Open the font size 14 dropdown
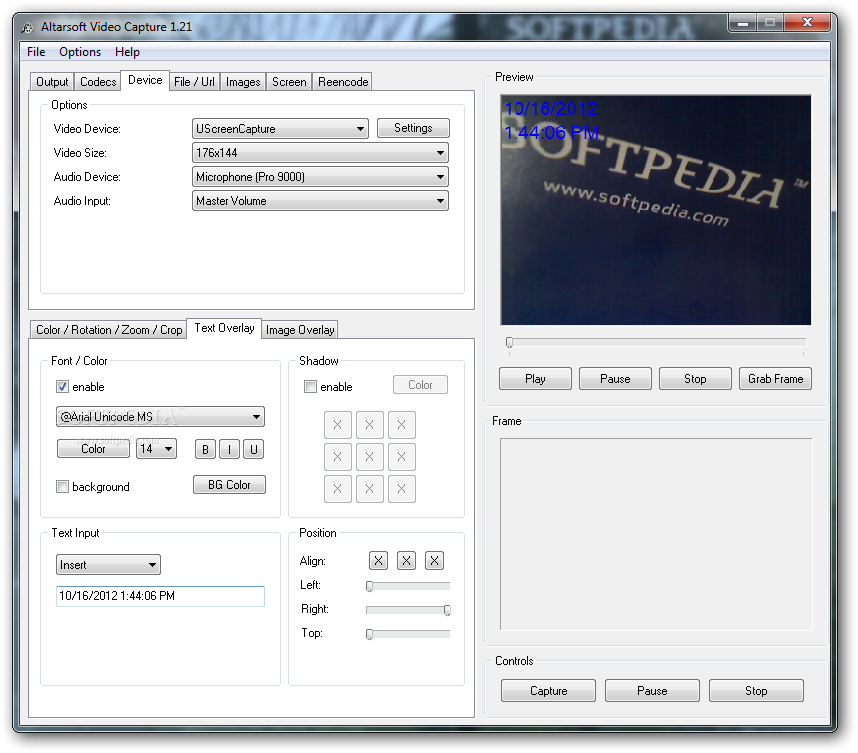Screen dimensions: 858x753 tap(156, 449)
